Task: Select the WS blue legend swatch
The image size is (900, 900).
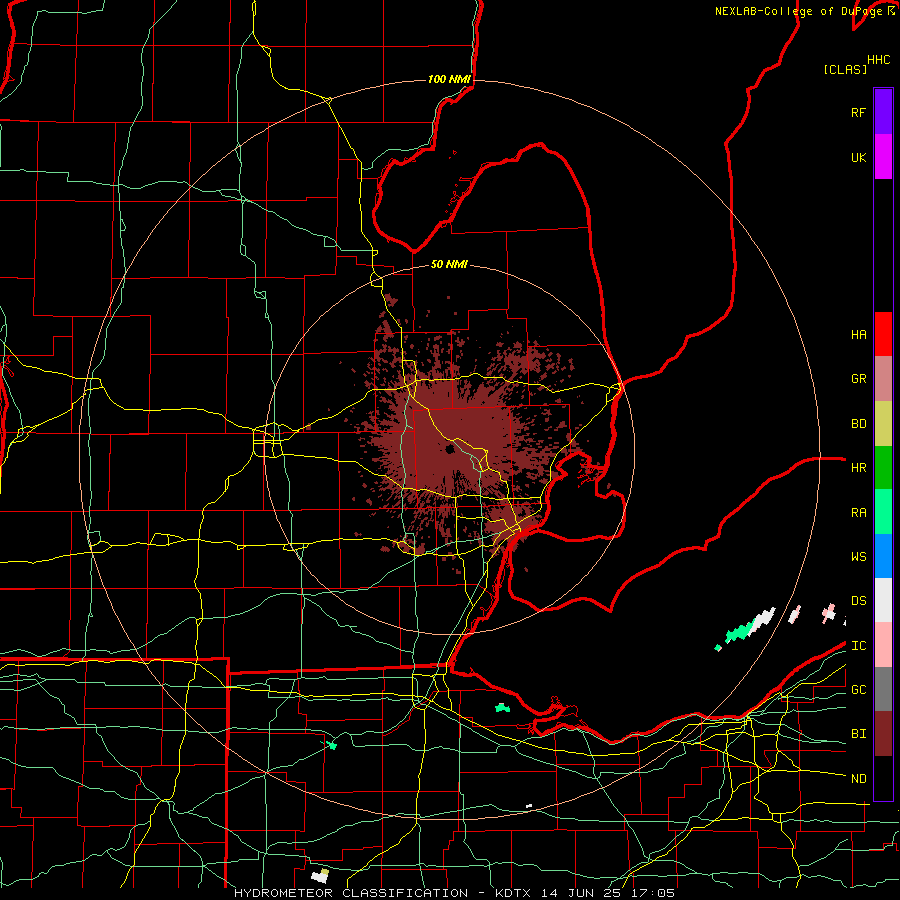Action: (883, 556)
